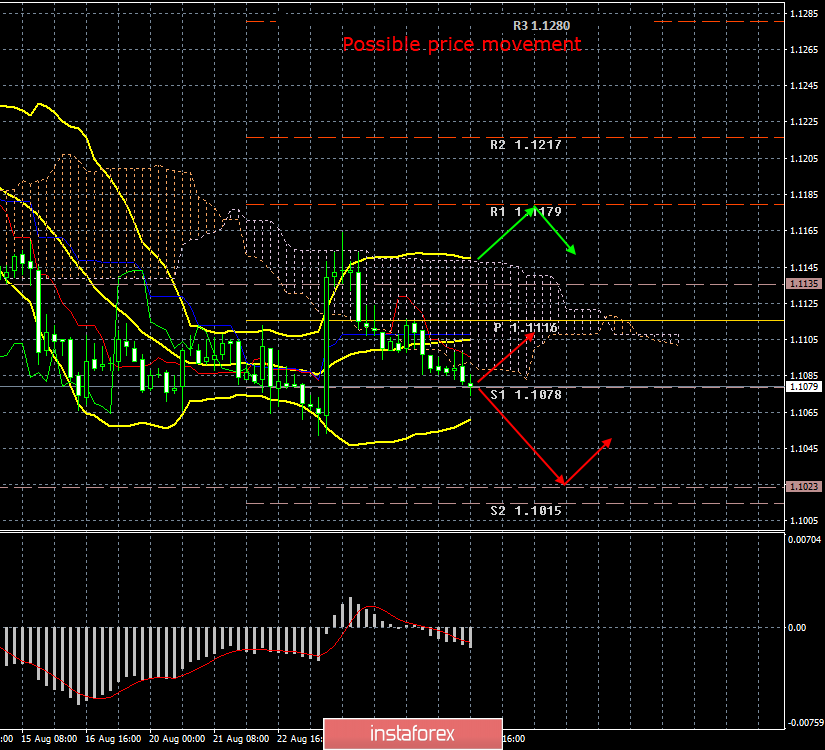Click the 1.1023 price level tag
Image resolution: width=825 pixels, height=750 pixels.
804,486
